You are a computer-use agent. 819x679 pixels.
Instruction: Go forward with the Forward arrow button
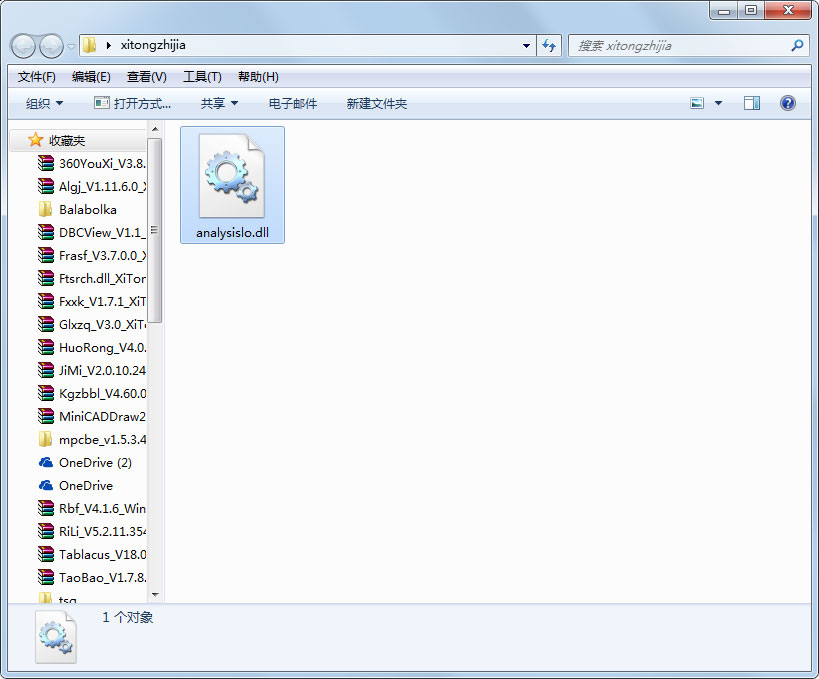[51, 46]
